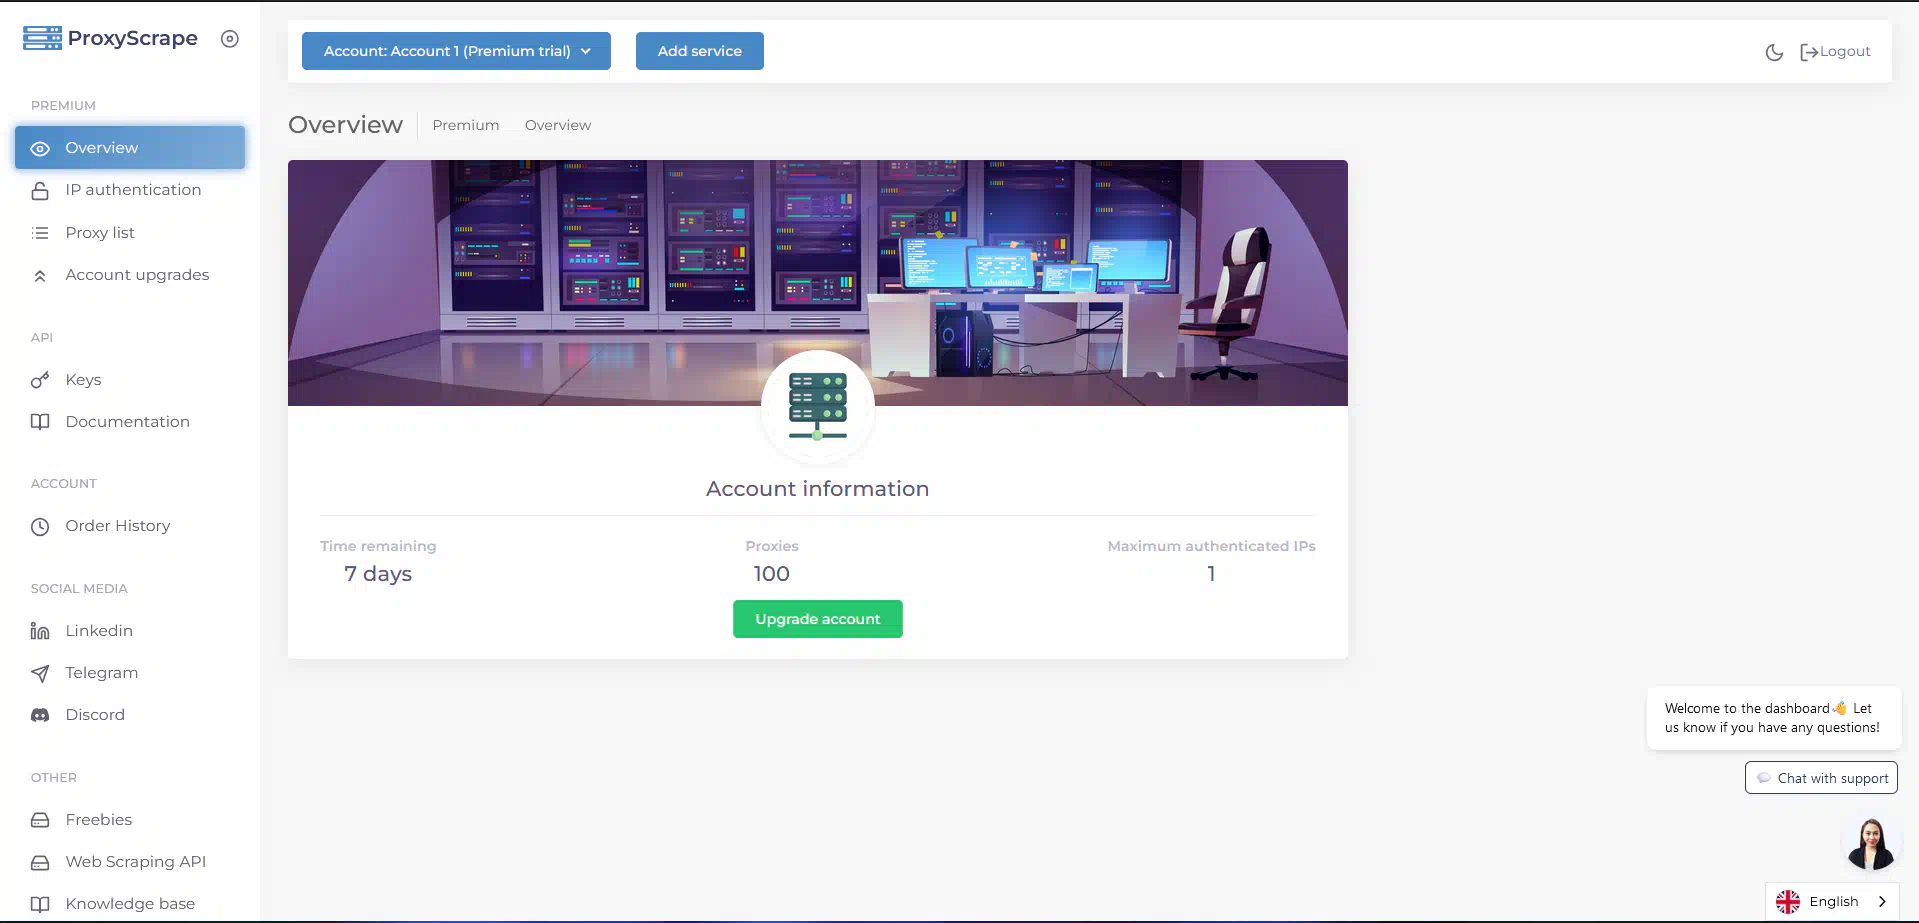Image resolution: width=1919 pixels, height=923 pixels.
Task: Click the Overview breadcrumb
Action: (x=558, y=125)
